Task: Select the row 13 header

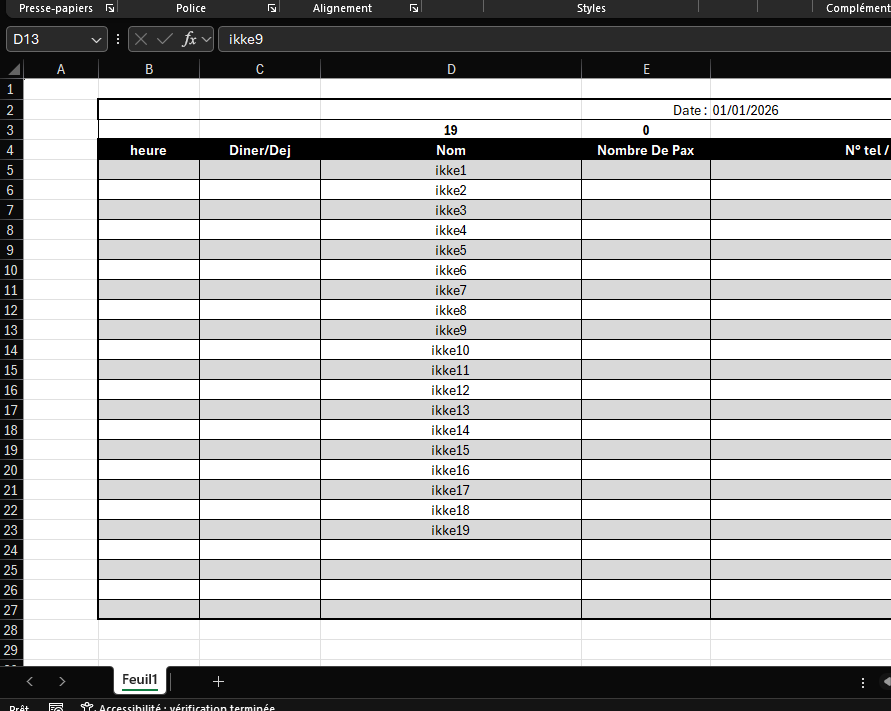Action: coord(11,330)
